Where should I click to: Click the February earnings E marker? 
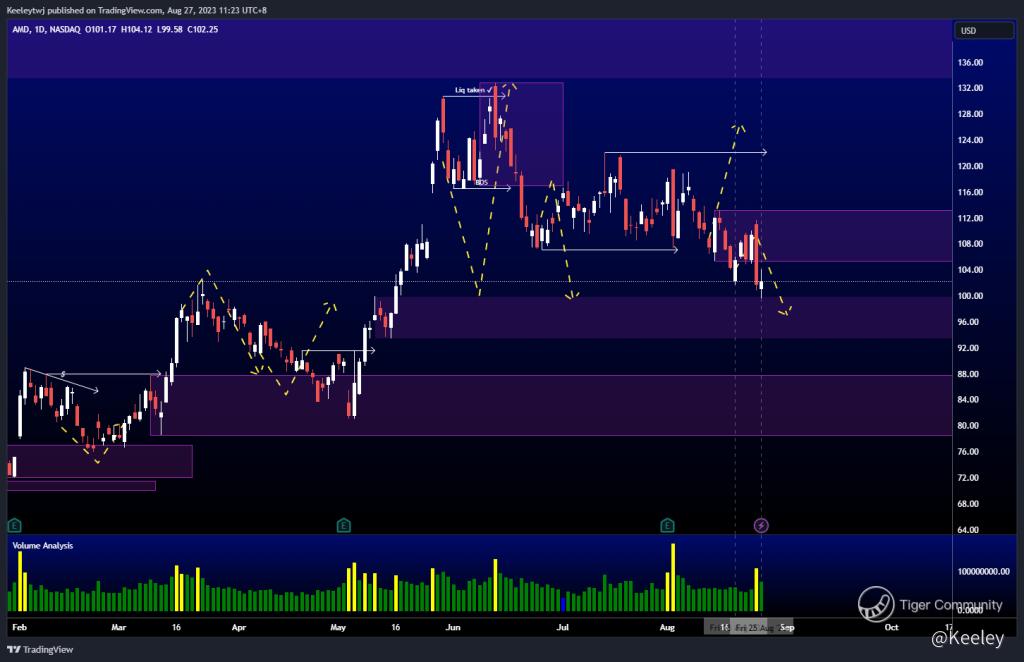click(14, 526)
